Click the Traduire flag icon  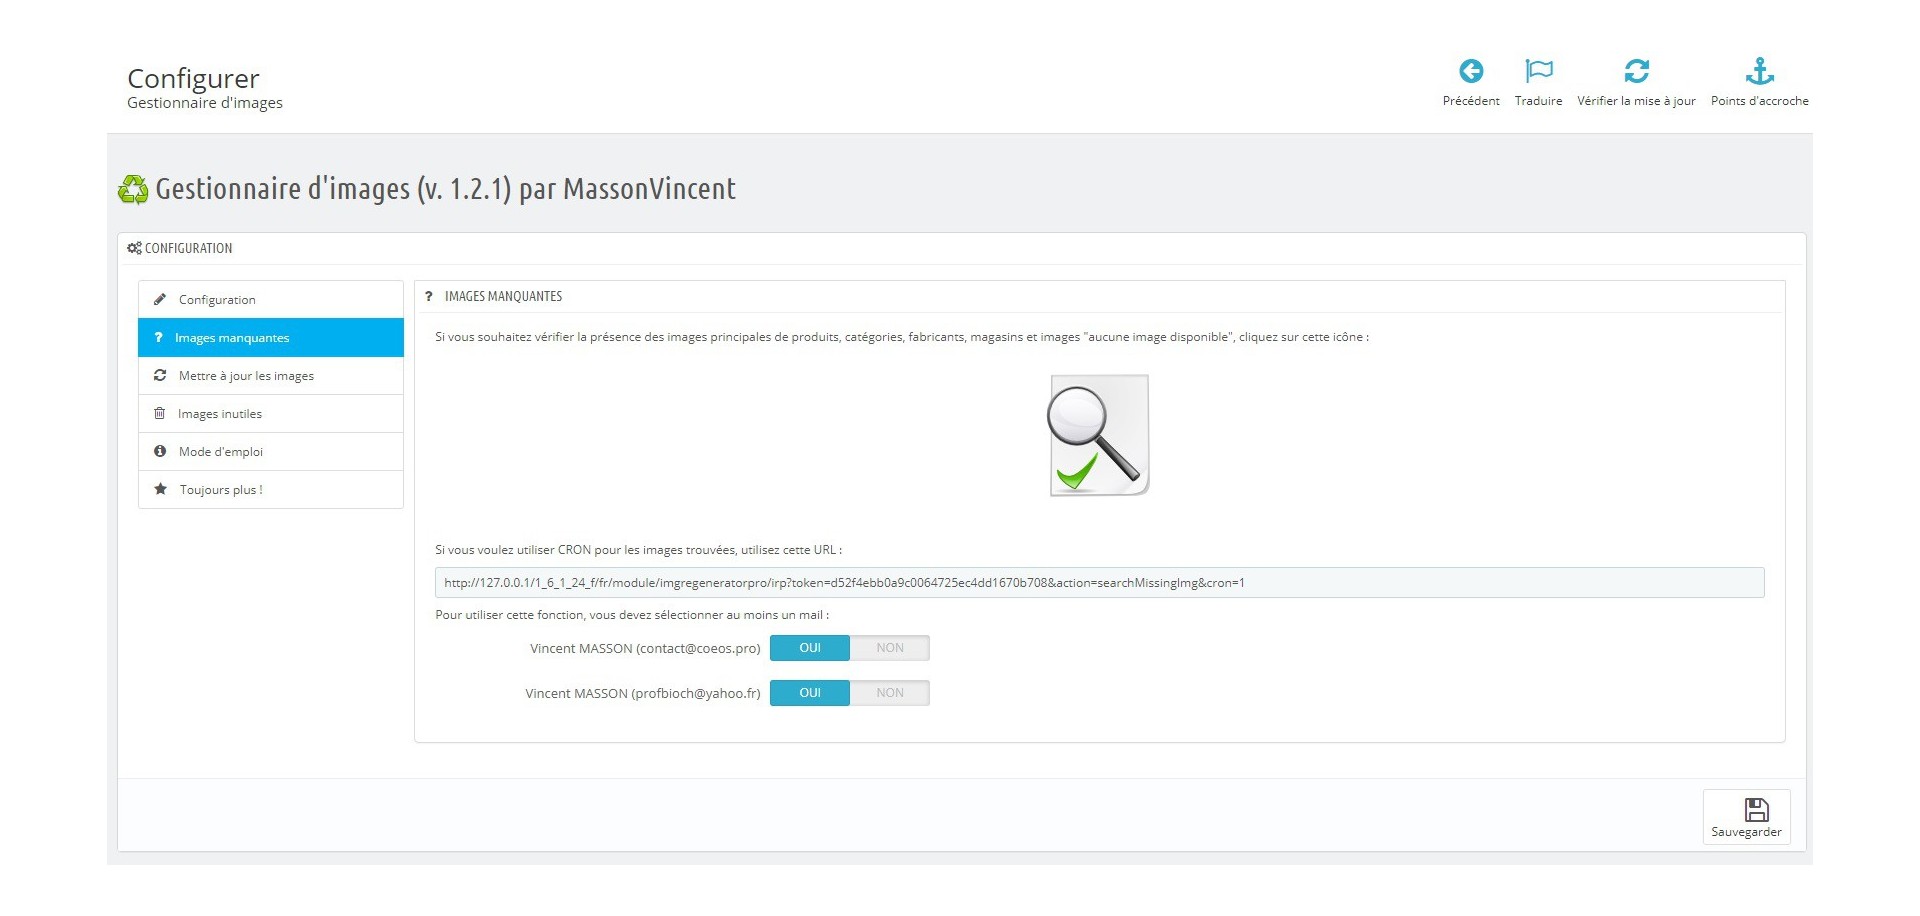pos(1538,71)
